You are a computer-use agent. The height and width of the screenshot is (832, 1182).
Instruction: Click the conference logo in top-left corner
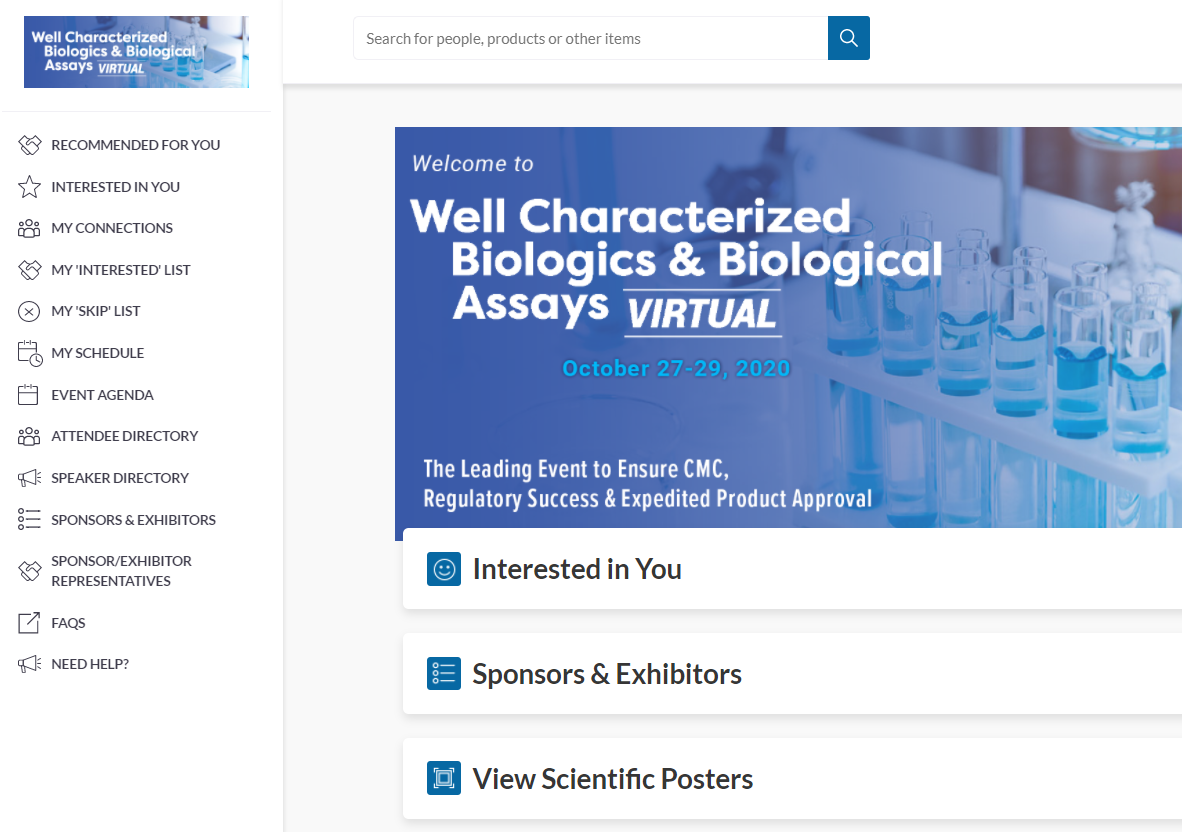pos(136,52)
